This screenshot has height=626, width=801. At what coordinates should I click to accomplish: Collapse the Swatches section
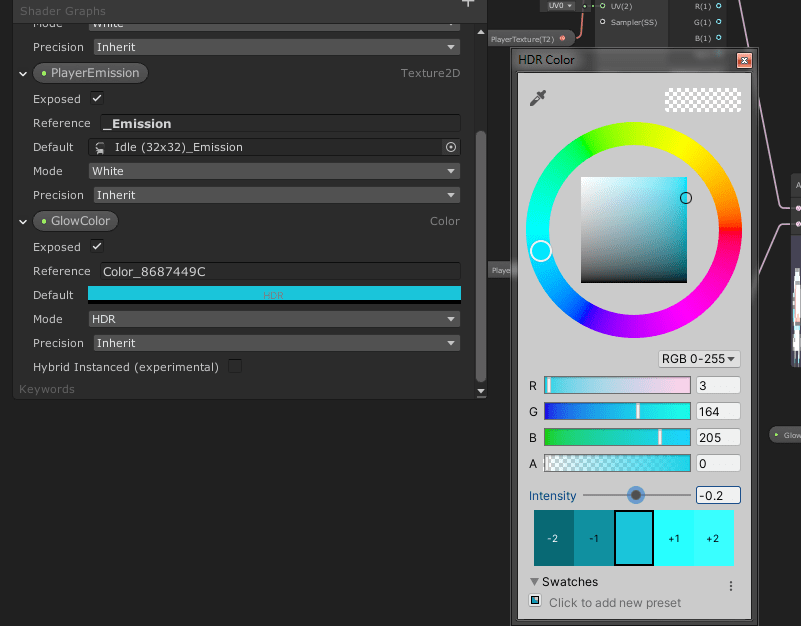point(534,581)
